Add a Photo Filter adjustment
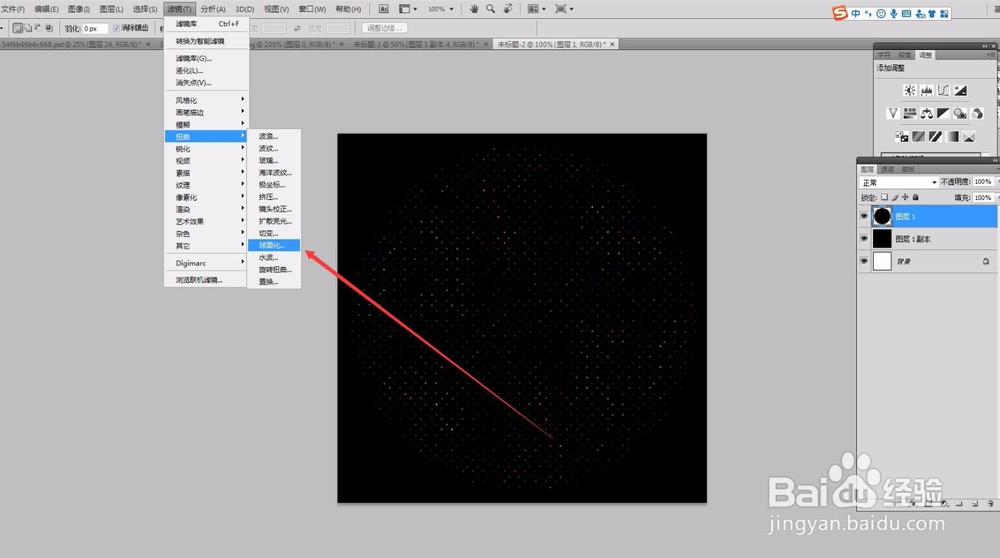Image resolution: width=1000 pixels, height=558 pixels. [x=960, y=114]
